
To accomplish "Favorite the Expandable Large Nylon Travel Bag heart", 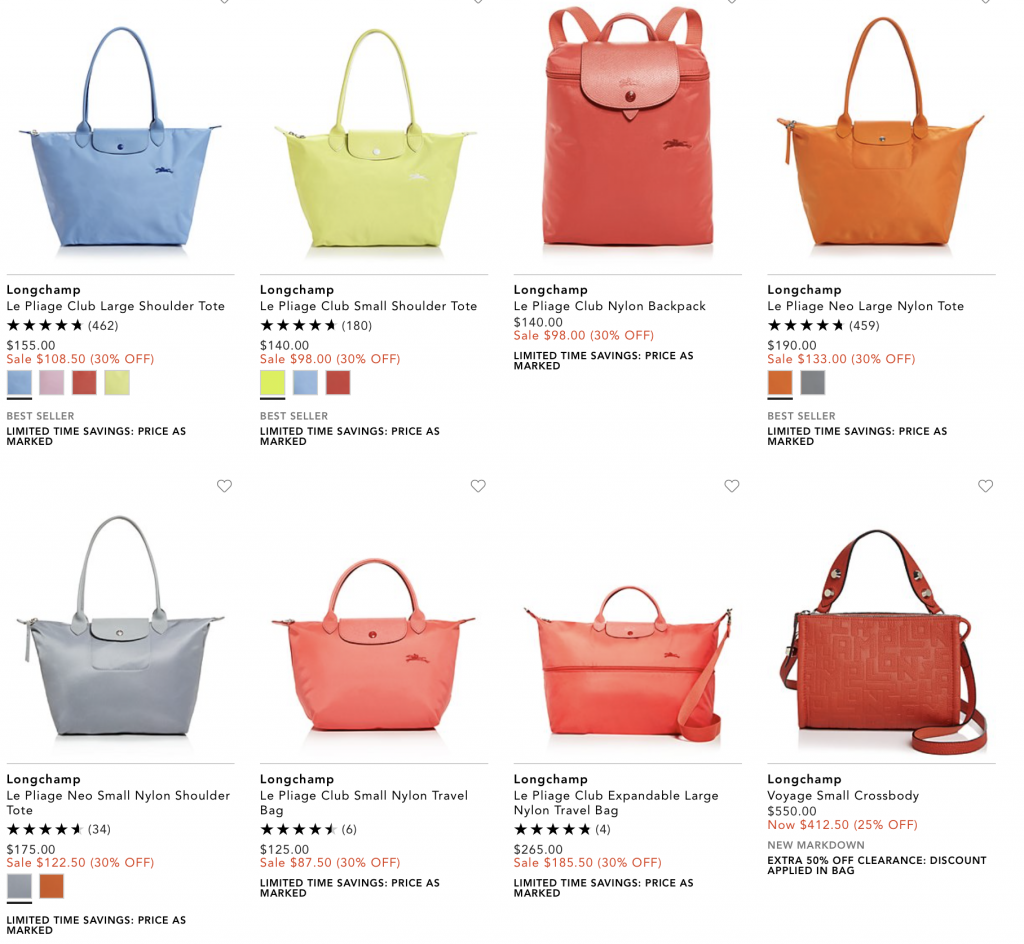I will [x=731, y=486].
